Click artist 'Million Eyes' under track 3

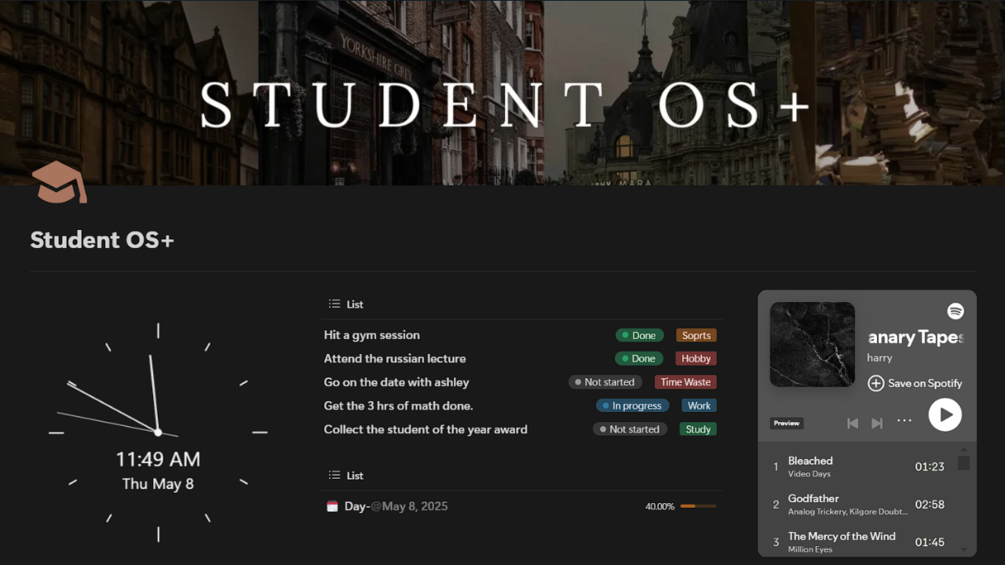[x=810, y=550]
